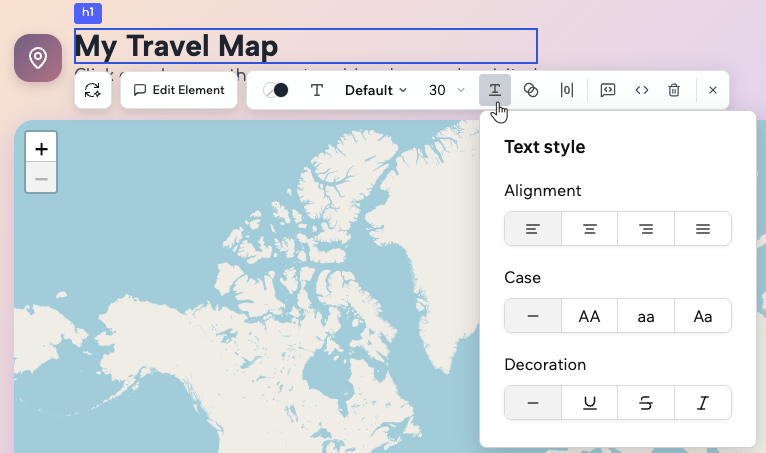Image resolution: width=766 pixels, height=453 pixels.
Task: Click the AI regenerate sparkle icon
Action: pyautogui.click(x=93, y=90)
